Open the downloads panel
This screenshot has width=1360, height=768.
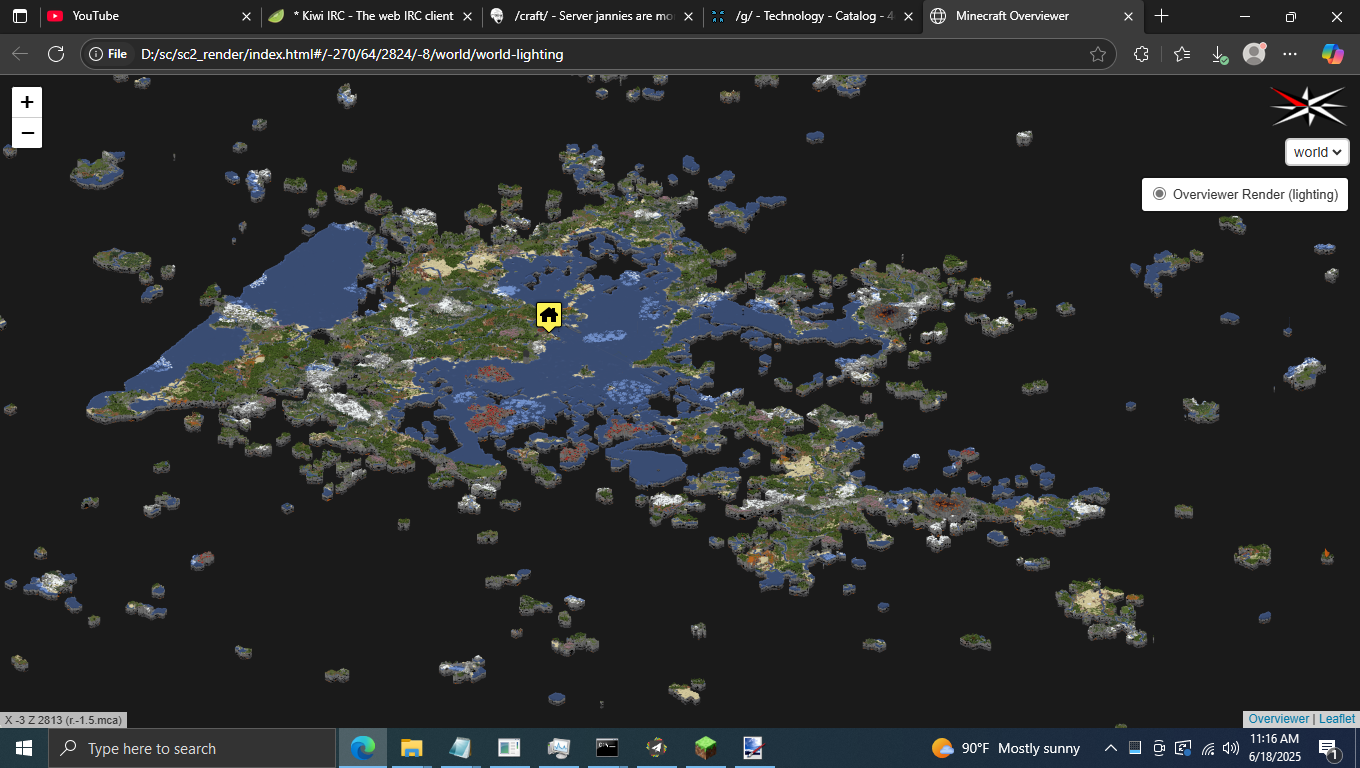(x=1218, y=54)
